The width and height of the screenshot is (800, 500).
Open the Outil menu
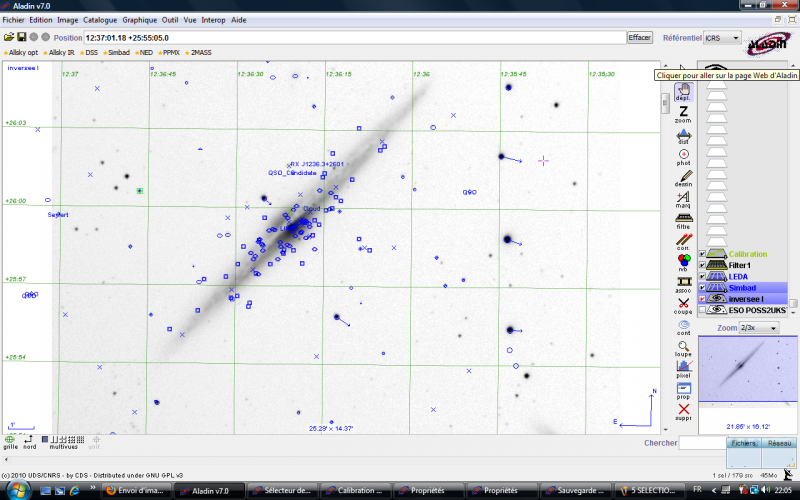point(170,20)
